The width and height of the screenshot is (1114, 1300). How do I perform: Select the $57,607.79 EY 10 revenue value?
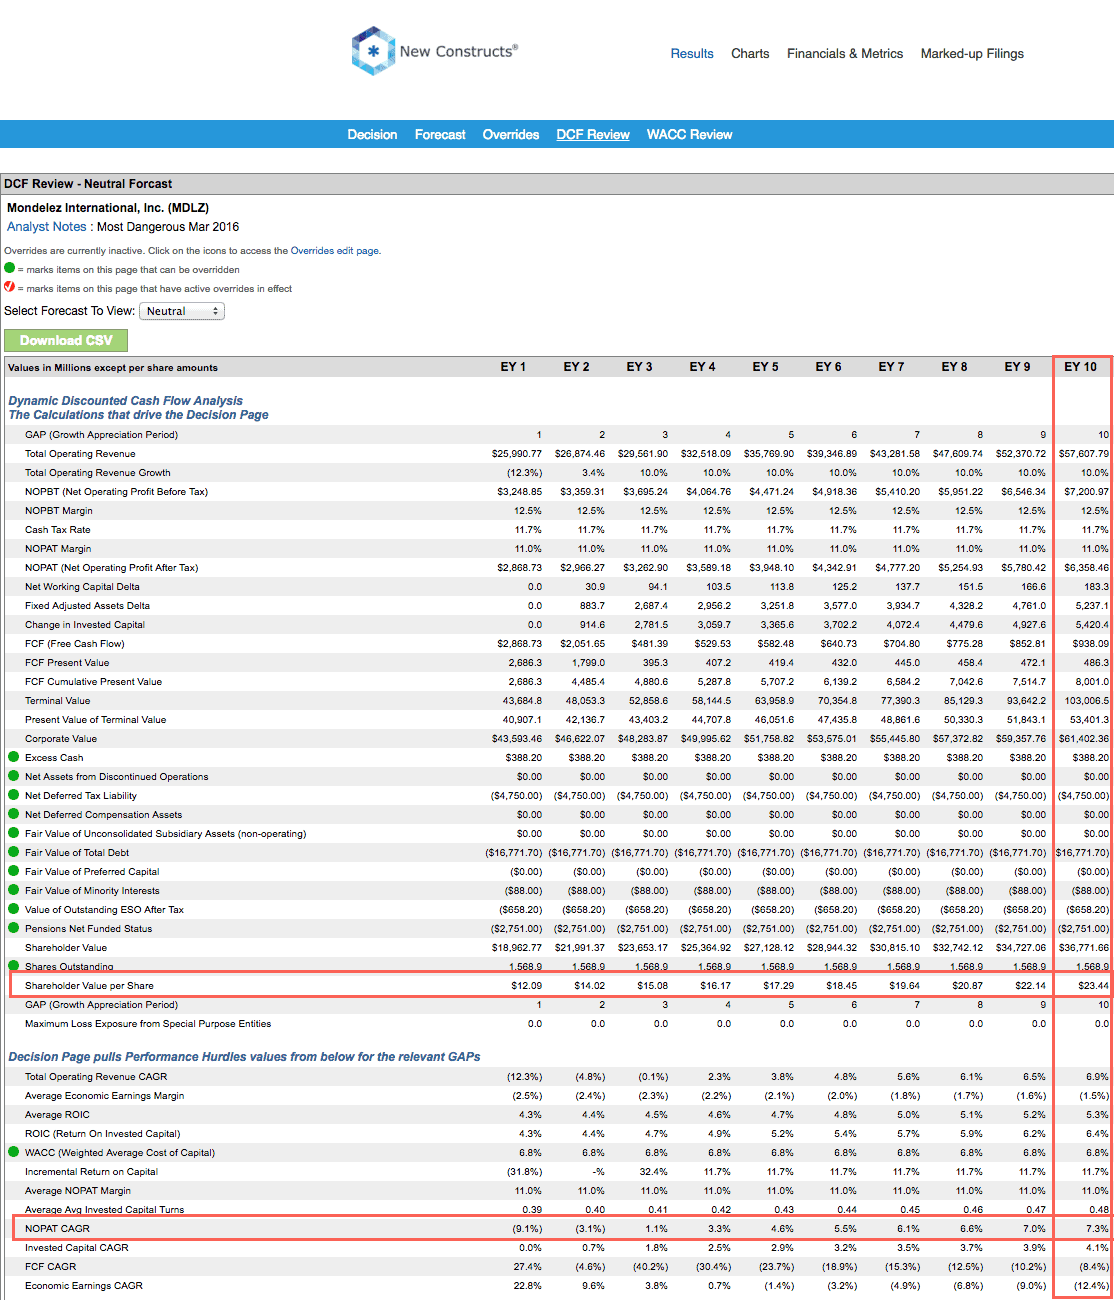pyautogui.click(x=1084, y=454)
